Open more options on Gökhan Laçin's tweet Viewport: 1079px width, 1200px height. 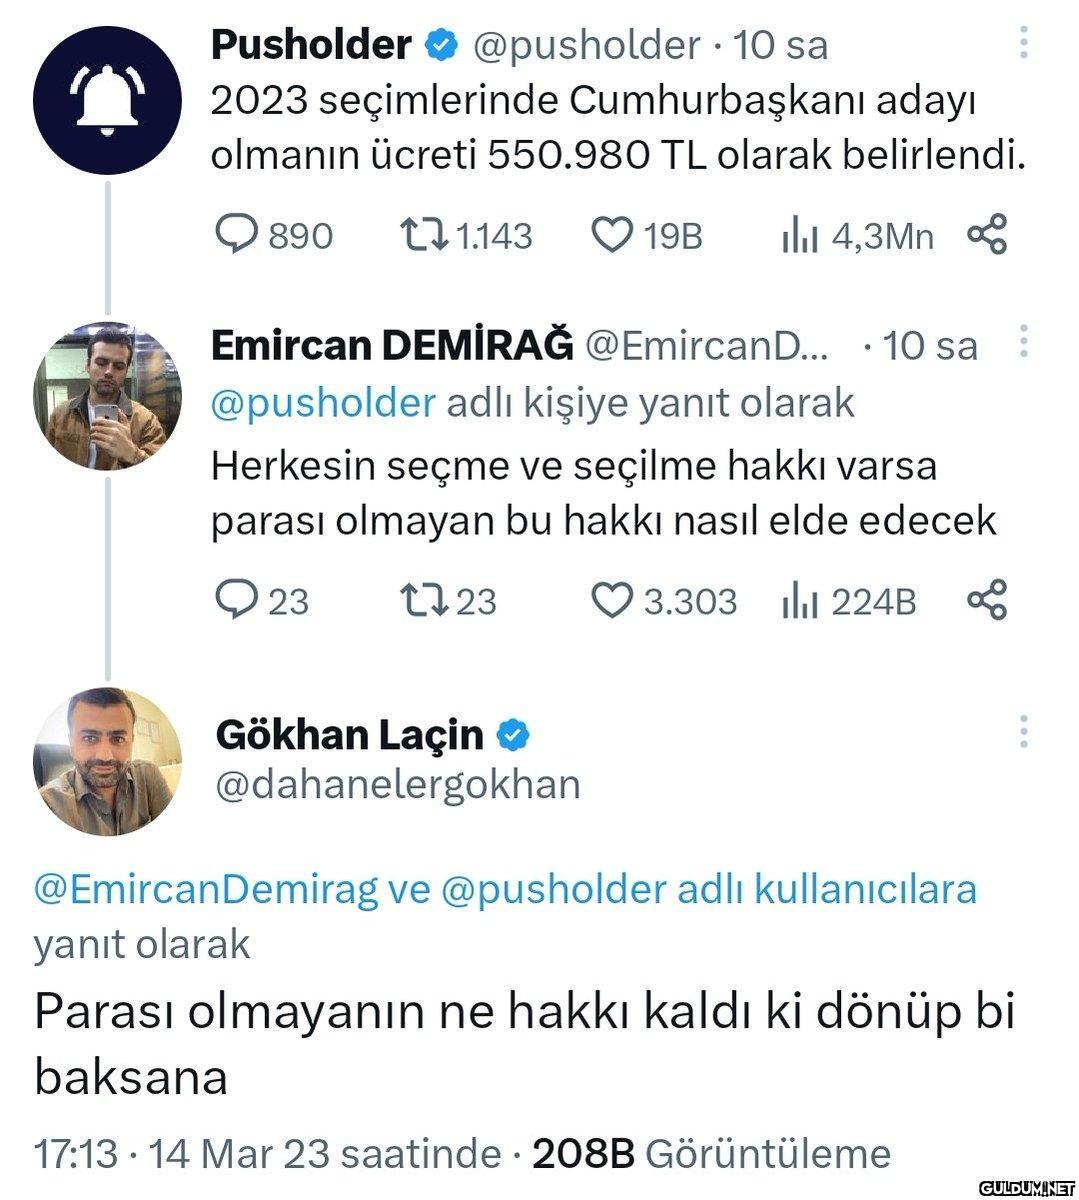(1023, 732)
